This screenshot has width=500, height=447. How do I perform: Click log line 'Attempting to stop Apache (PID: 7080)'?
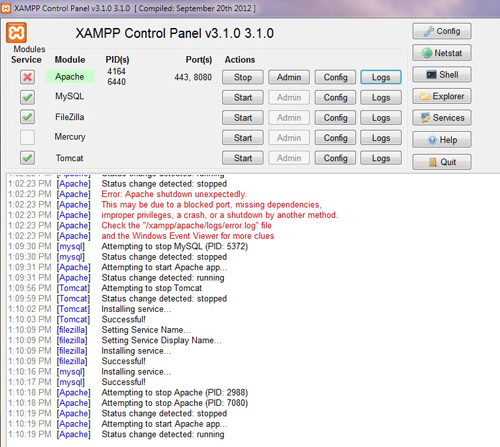point(175,403)
